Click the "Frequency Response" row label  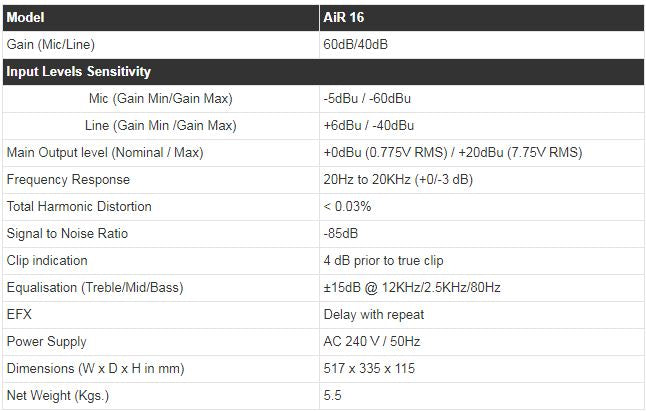(68, 180)
